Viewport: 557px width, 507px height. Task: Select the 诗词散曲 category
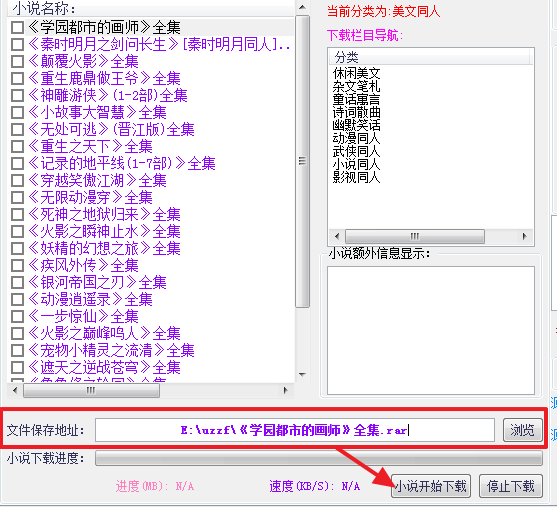(356, 112)
